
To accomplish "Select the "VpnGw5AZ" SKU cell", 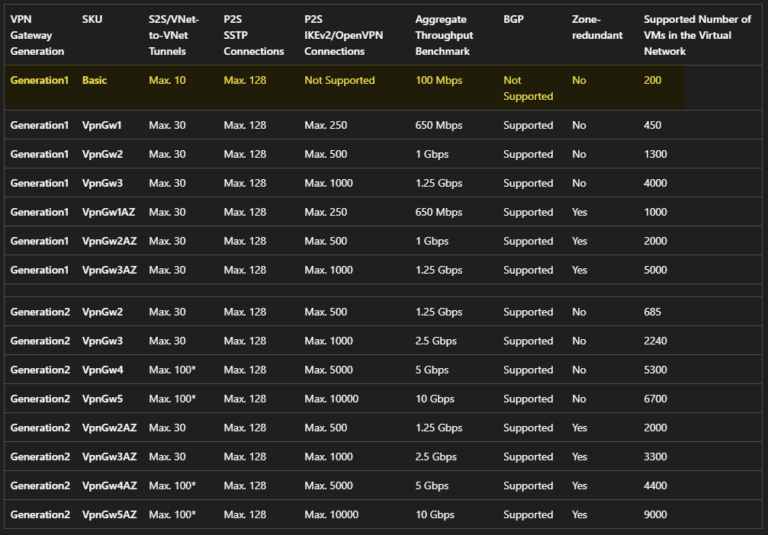I will coord(110,514).
